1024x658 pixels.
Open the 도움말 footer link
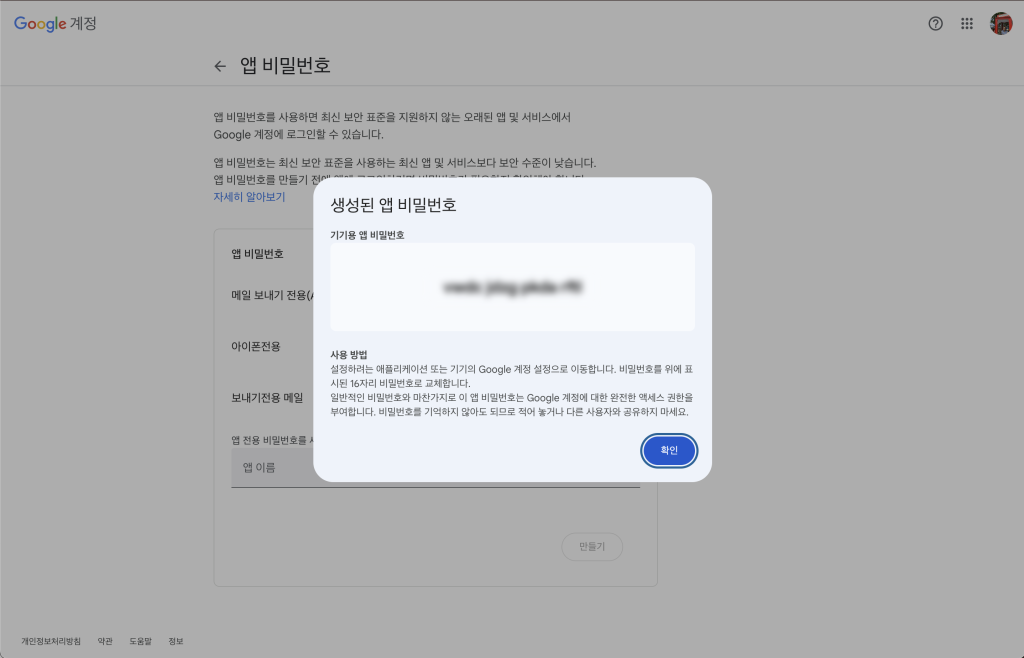click(x=140, y=640)
